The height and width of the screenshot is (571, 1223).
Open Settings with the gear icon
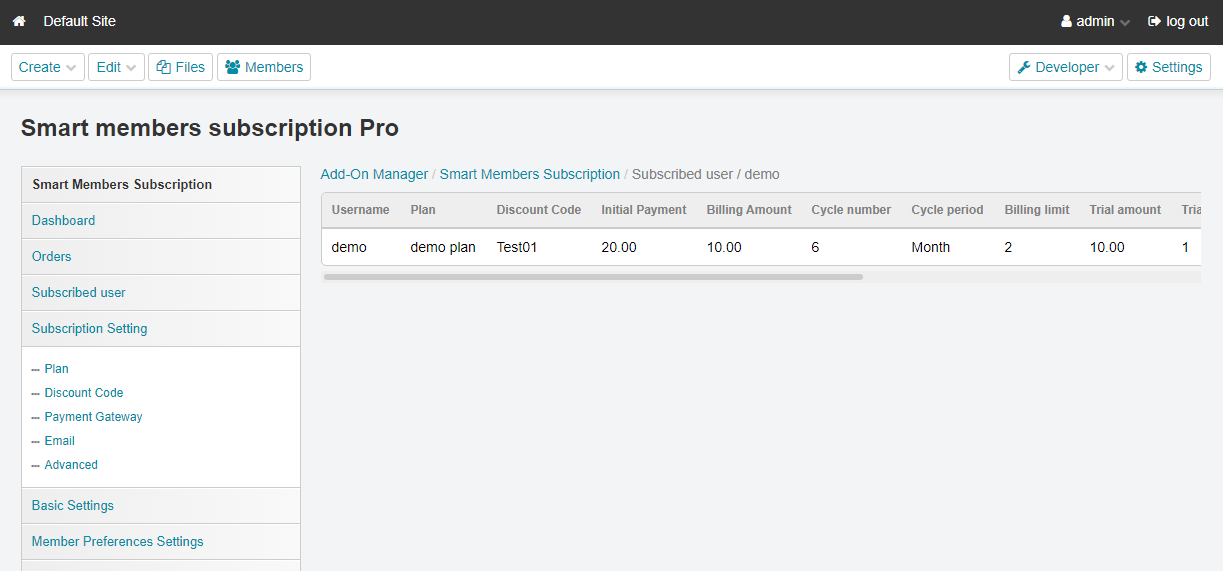click(1168, 67)
